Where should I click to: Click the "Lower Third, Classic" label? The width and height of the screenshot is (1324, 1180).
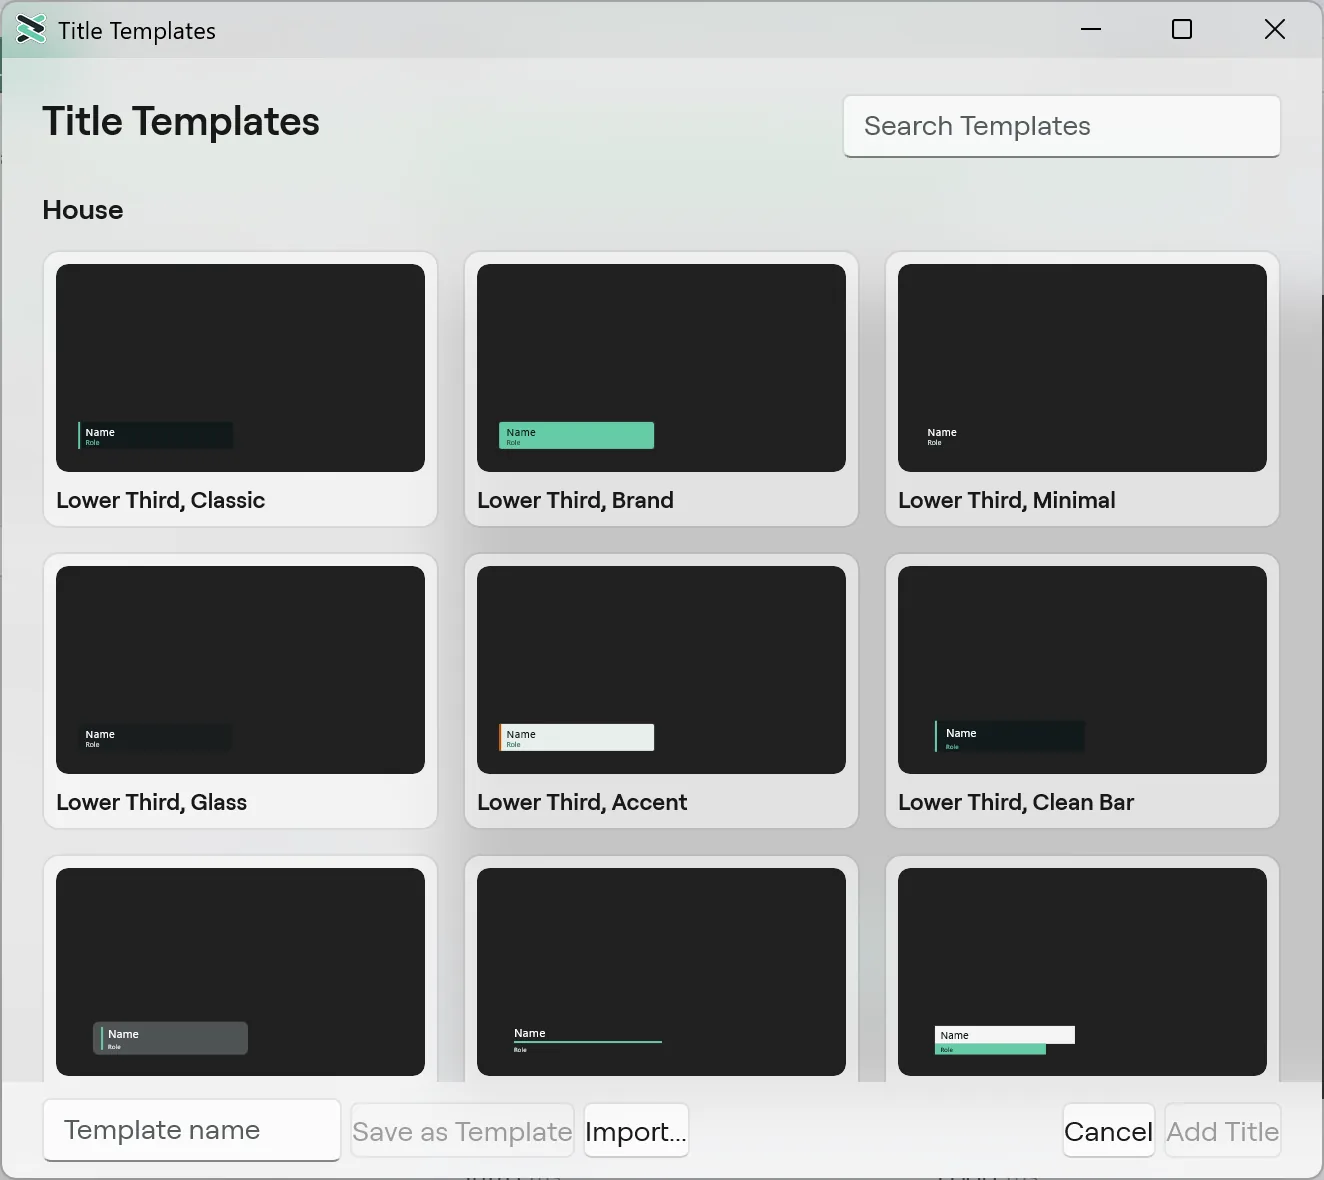tap(161, 500)
